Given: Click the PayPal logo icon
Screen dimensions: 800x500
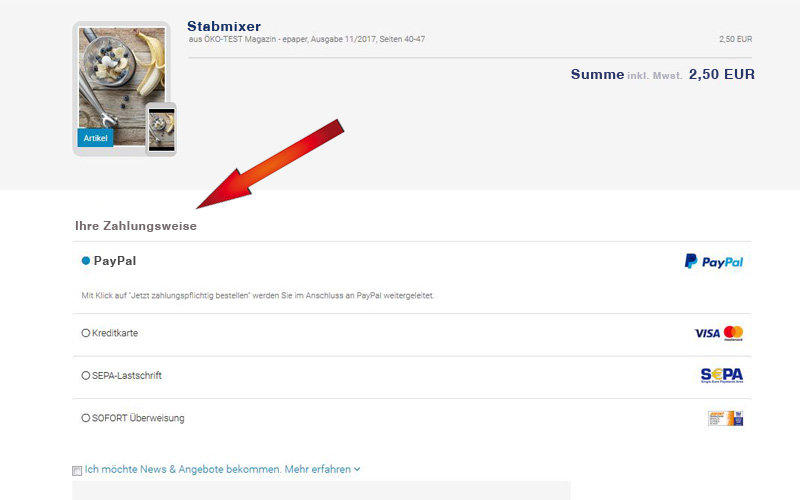Looking at the screenshot, I should 713,261.
